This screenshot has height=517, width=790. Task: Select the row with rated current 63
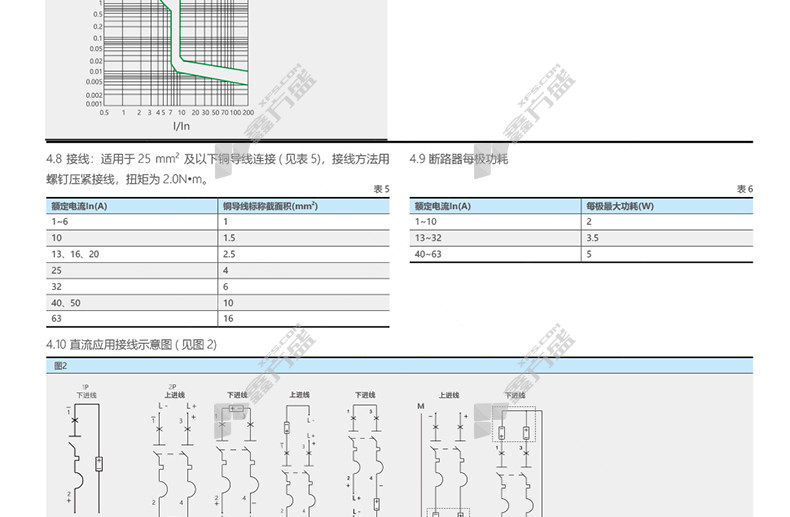point(216,318)
